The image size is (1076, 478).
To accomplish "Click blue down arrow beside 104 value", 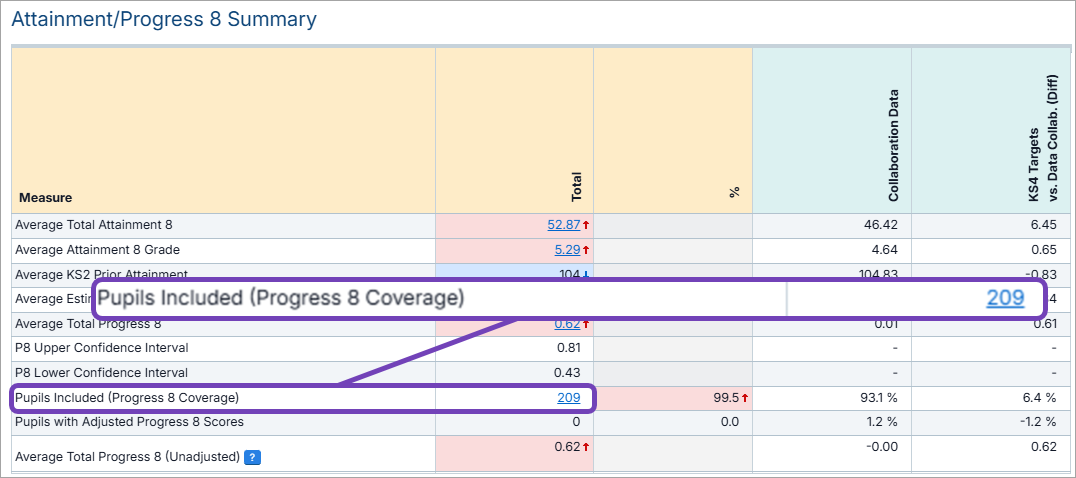I will point(586,274).
